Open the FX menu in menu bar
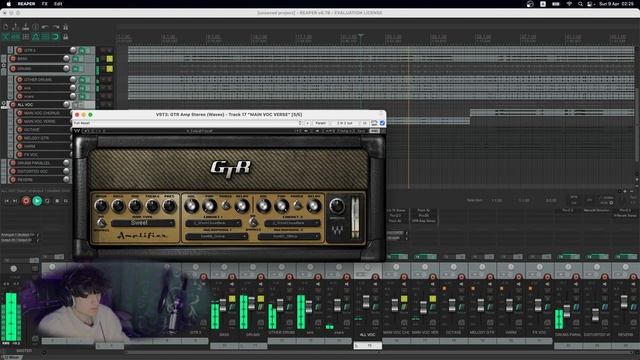This screenshot has width=640, height=360. click(x=44, y=4)
